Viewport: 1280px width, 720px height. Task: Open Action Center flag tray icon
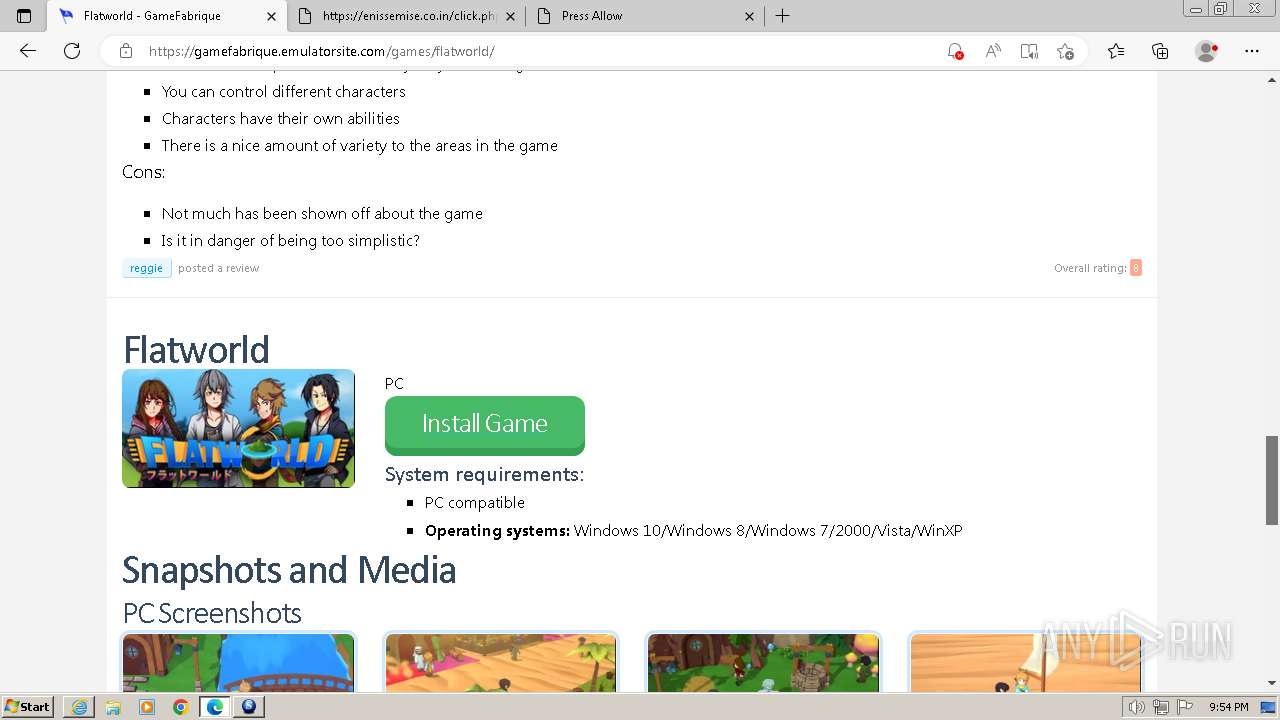click(x=1184, y=707)
